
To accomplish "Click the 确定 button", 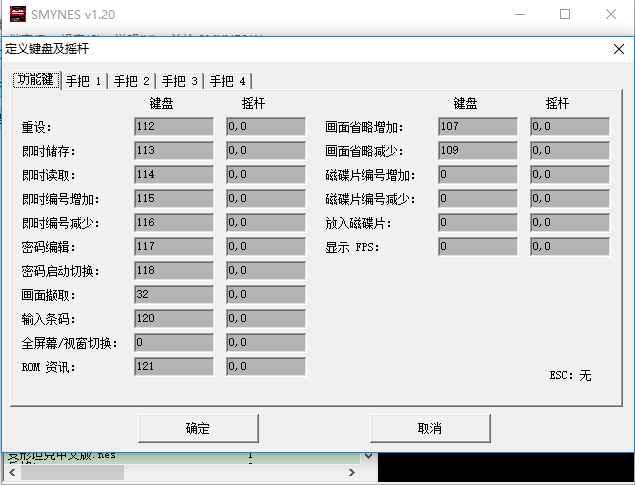I will pyautogui.click(x=198, y=428).
